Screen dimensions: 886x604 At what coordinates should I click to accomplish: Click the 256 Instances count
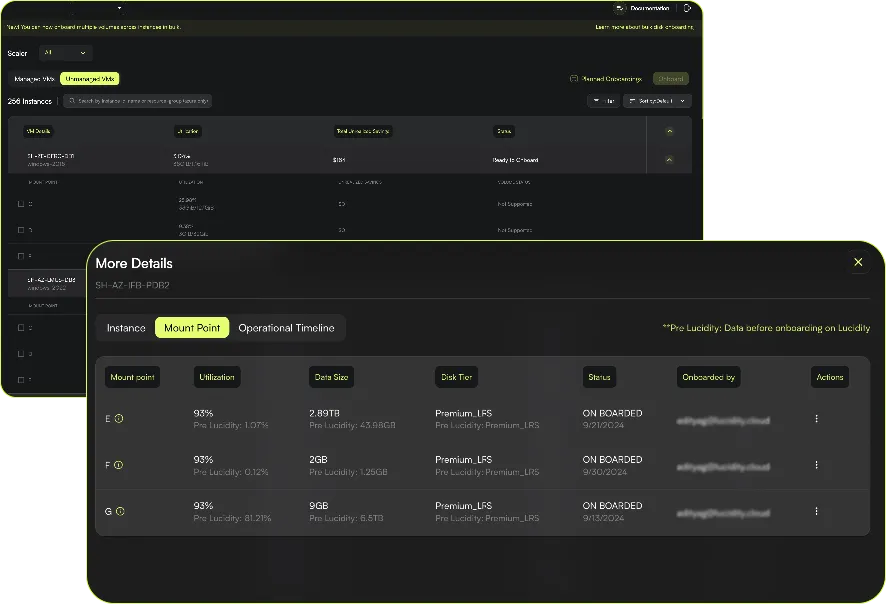[29, 101]
